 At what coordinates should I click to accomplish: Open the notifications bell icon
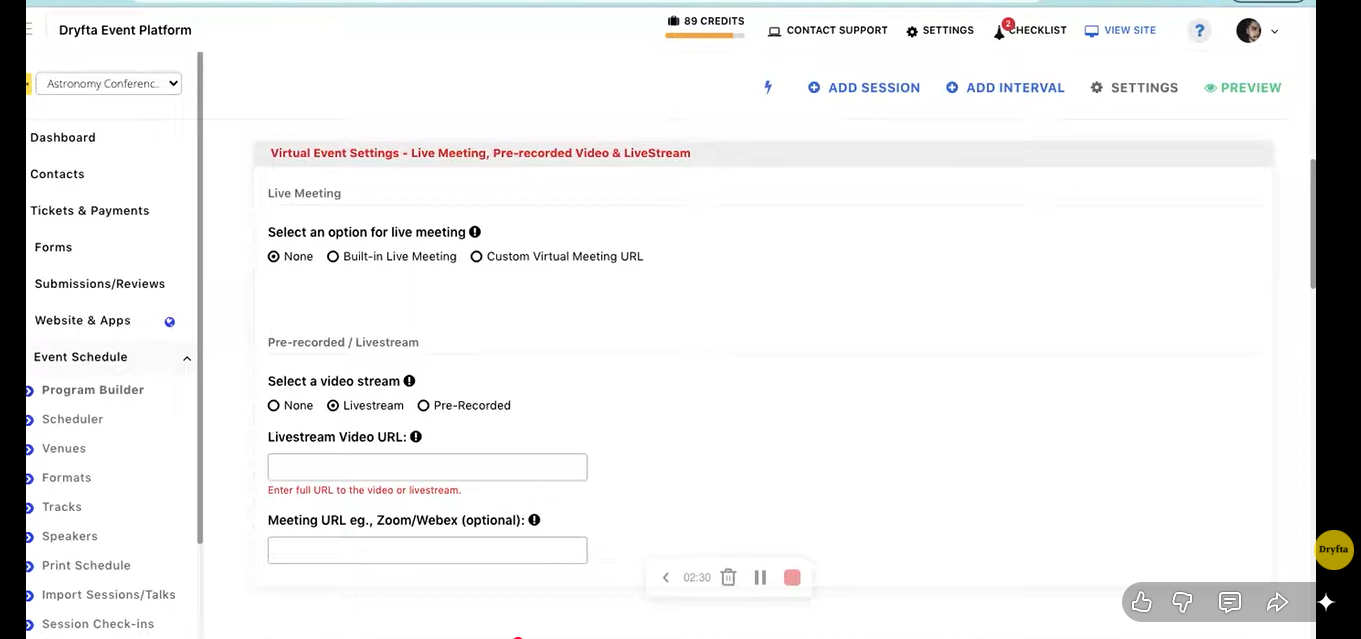point(999,31)
